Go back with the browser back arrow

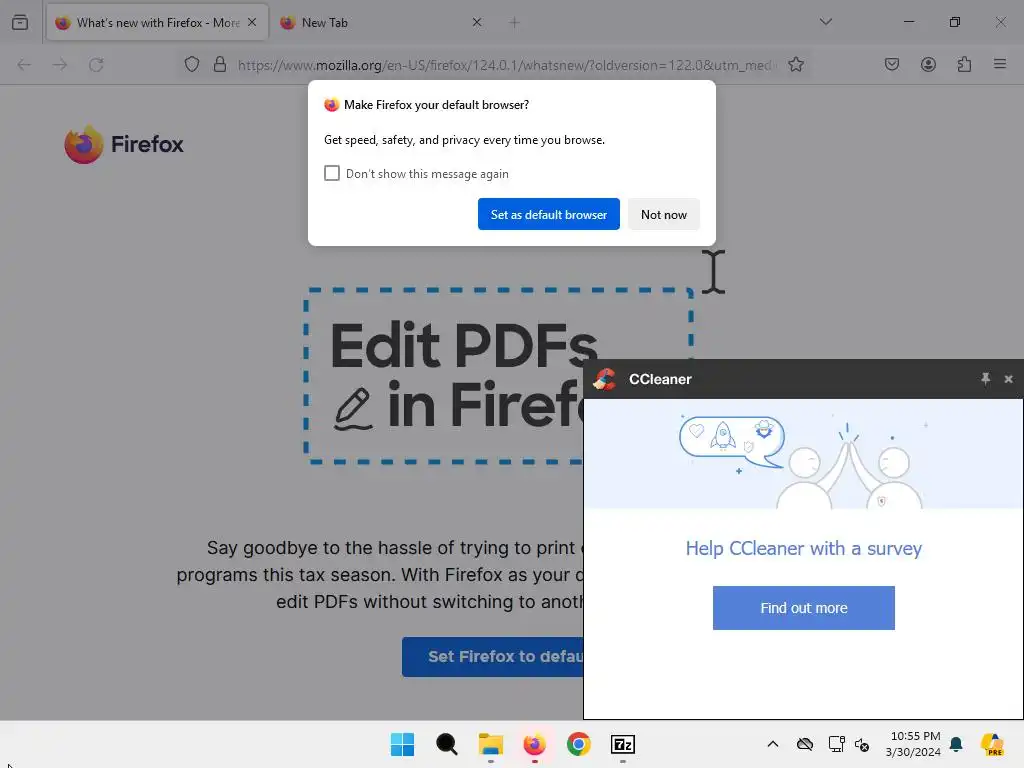pos(24,65)
